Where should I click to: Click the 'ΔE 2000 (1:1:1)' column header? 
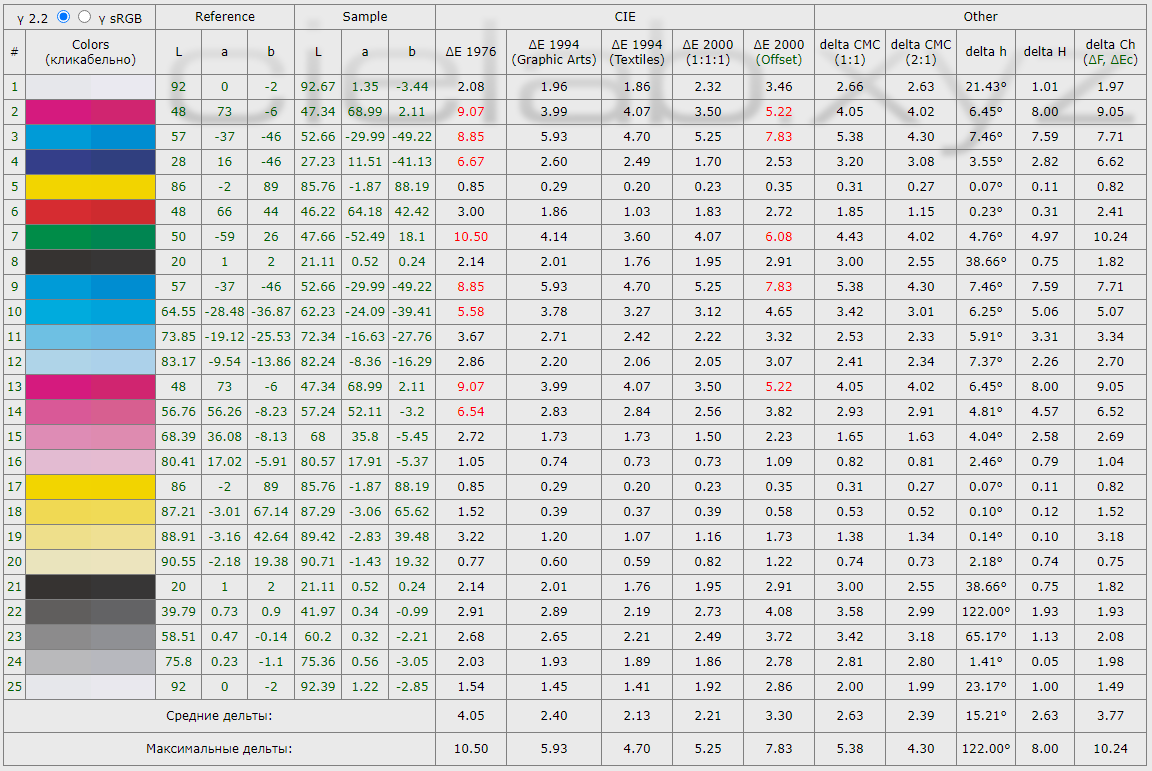pos(708,52)
